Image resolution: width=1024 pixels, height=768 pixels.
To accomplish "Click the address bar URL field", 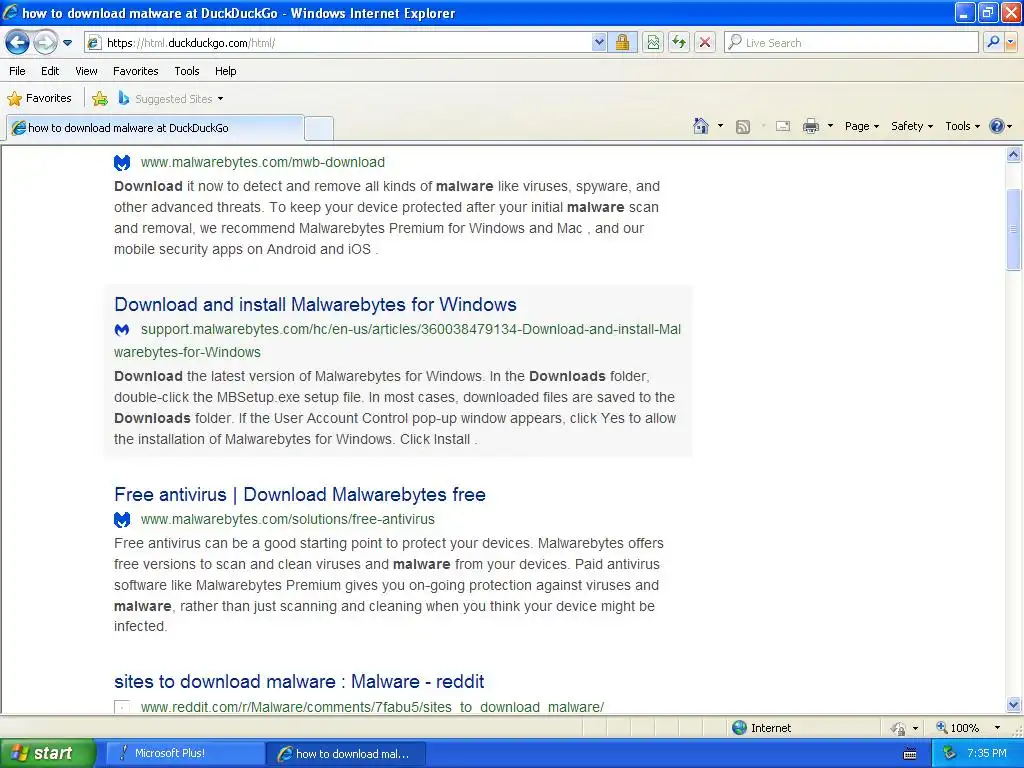I will (338, 43).
